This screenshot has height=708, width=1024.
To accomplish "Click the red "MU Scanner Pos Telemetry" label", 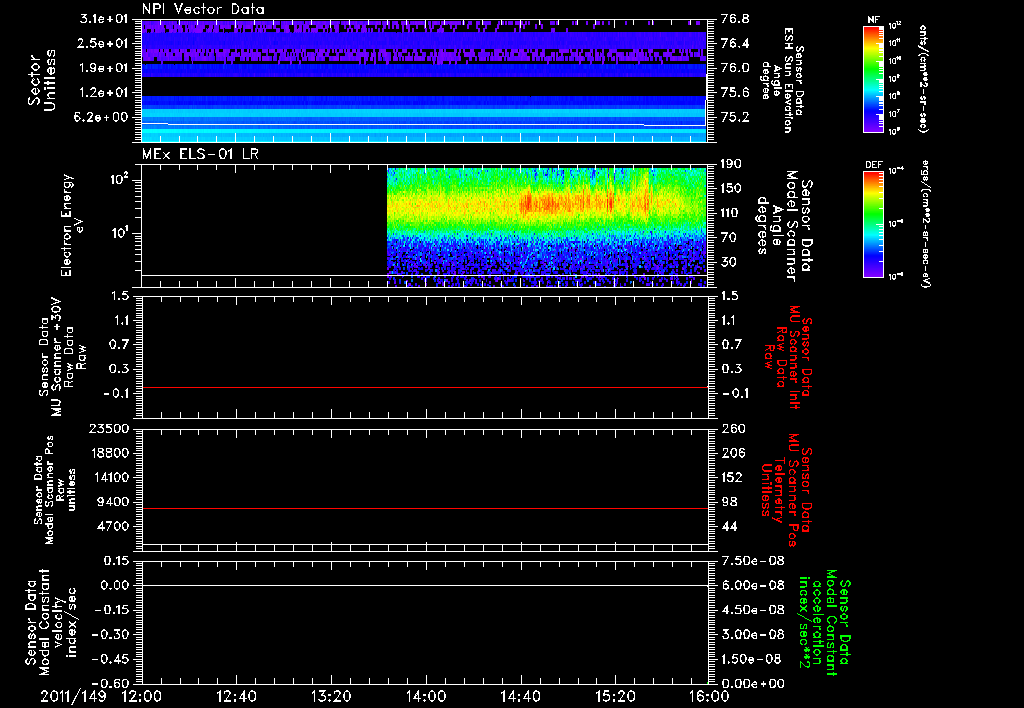I will (788, 490).
